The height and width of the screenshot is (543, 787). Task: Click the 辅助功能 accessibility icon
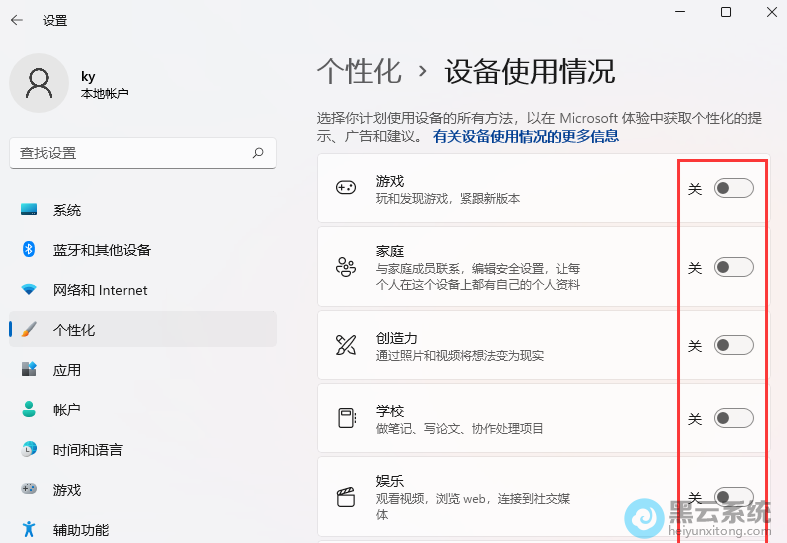(x=29, y=529)
